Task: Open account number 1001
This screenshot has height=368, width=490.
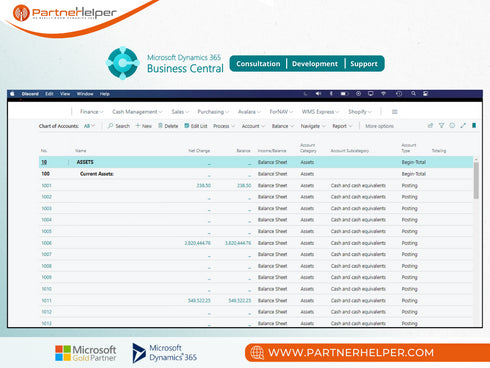Action: click(46, 186)
